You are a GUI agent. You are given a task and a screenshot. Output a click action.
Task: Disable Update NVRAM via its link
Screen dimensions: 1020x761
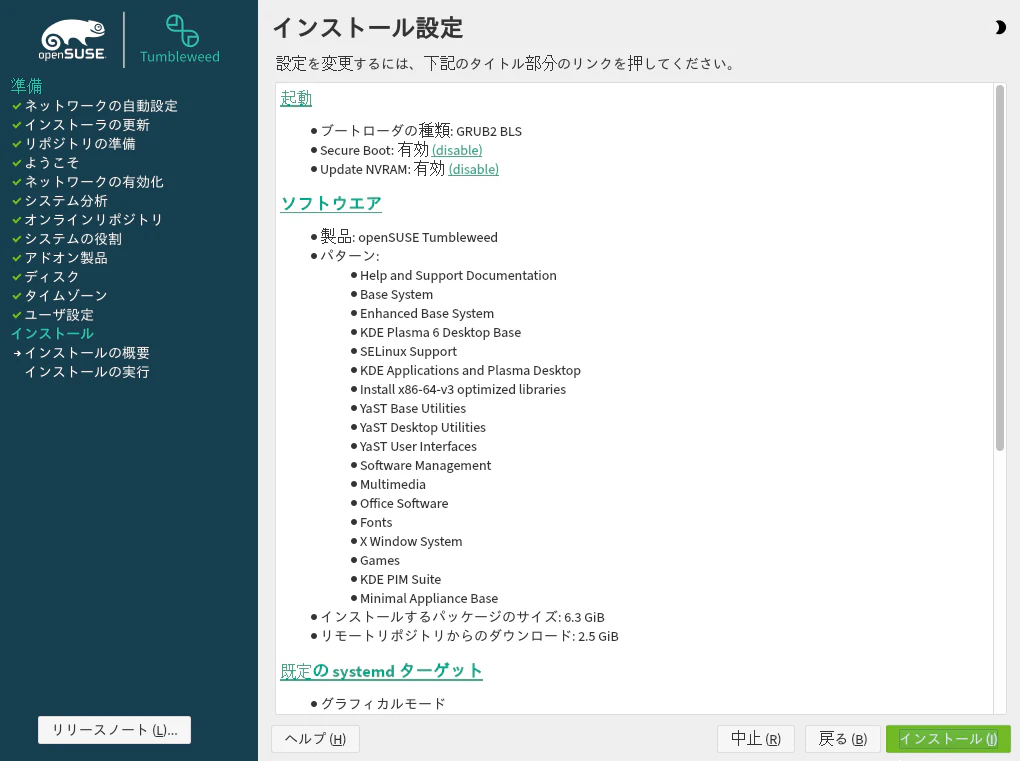pos(474,169)
